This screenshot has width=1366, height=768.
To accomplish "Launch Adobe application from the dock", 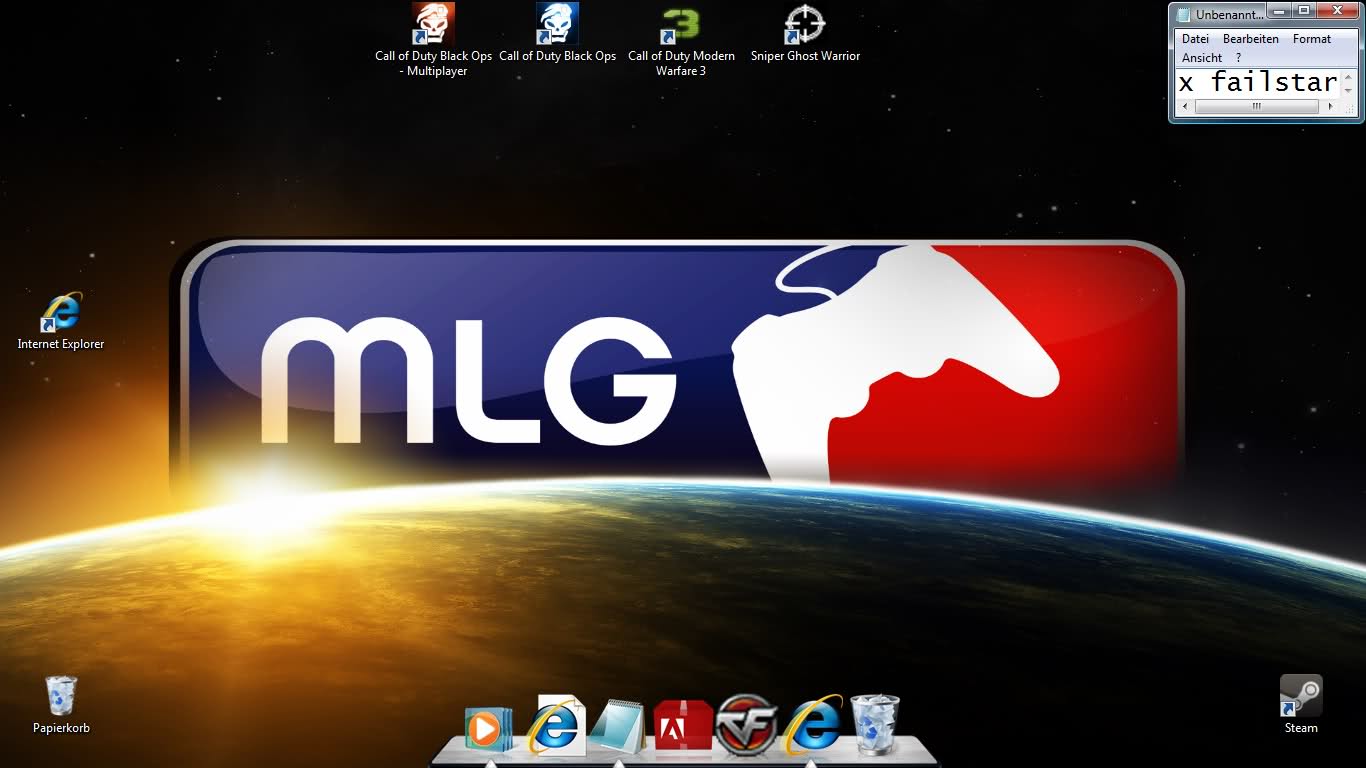I will pyautogui.click(x=682, y=726).
